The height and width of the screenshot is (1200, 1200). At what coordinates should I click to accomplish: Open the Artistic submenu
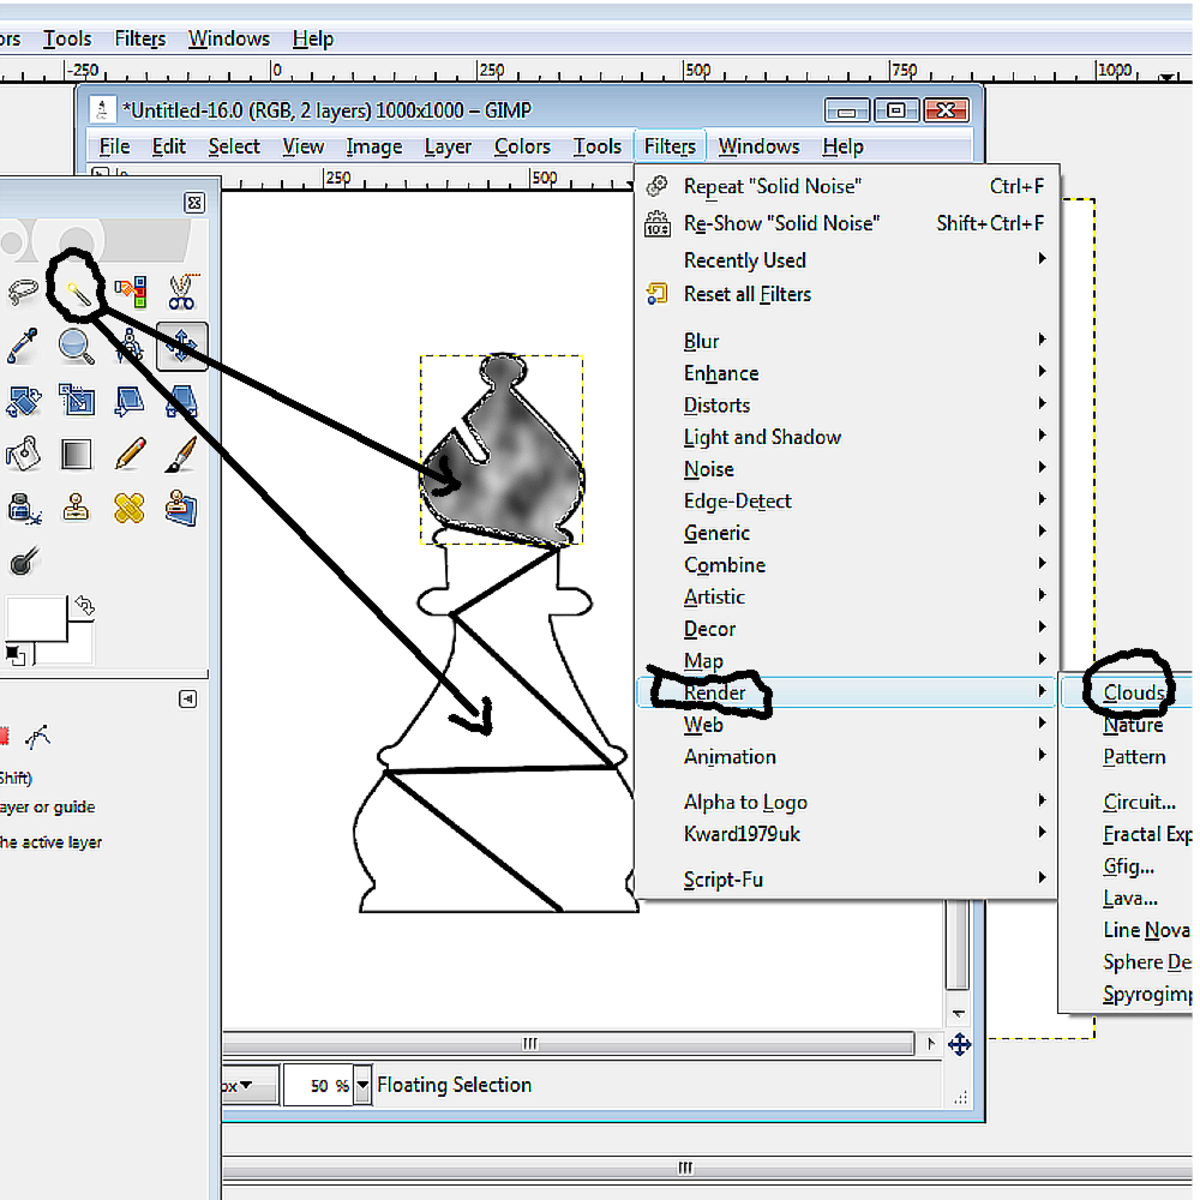[x=846, y=597]
